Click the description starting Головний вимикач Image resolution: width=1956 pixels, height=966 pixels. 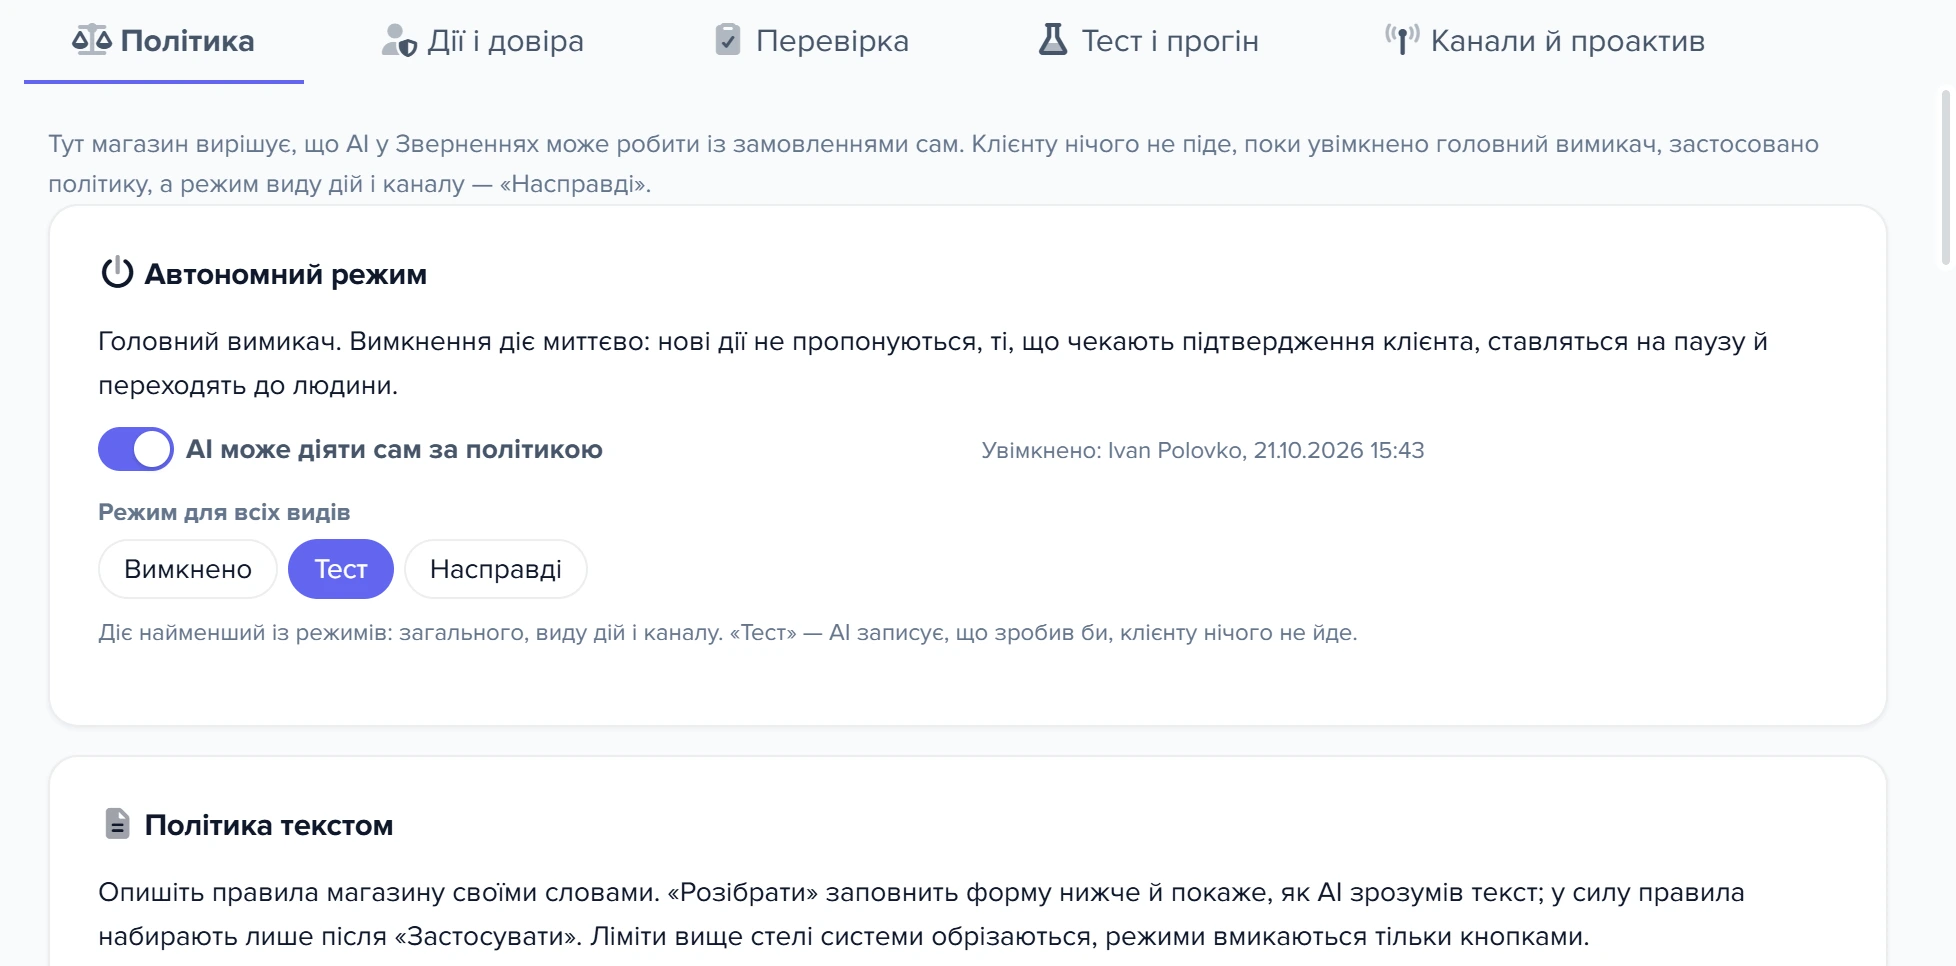click(x=933, y=363)
